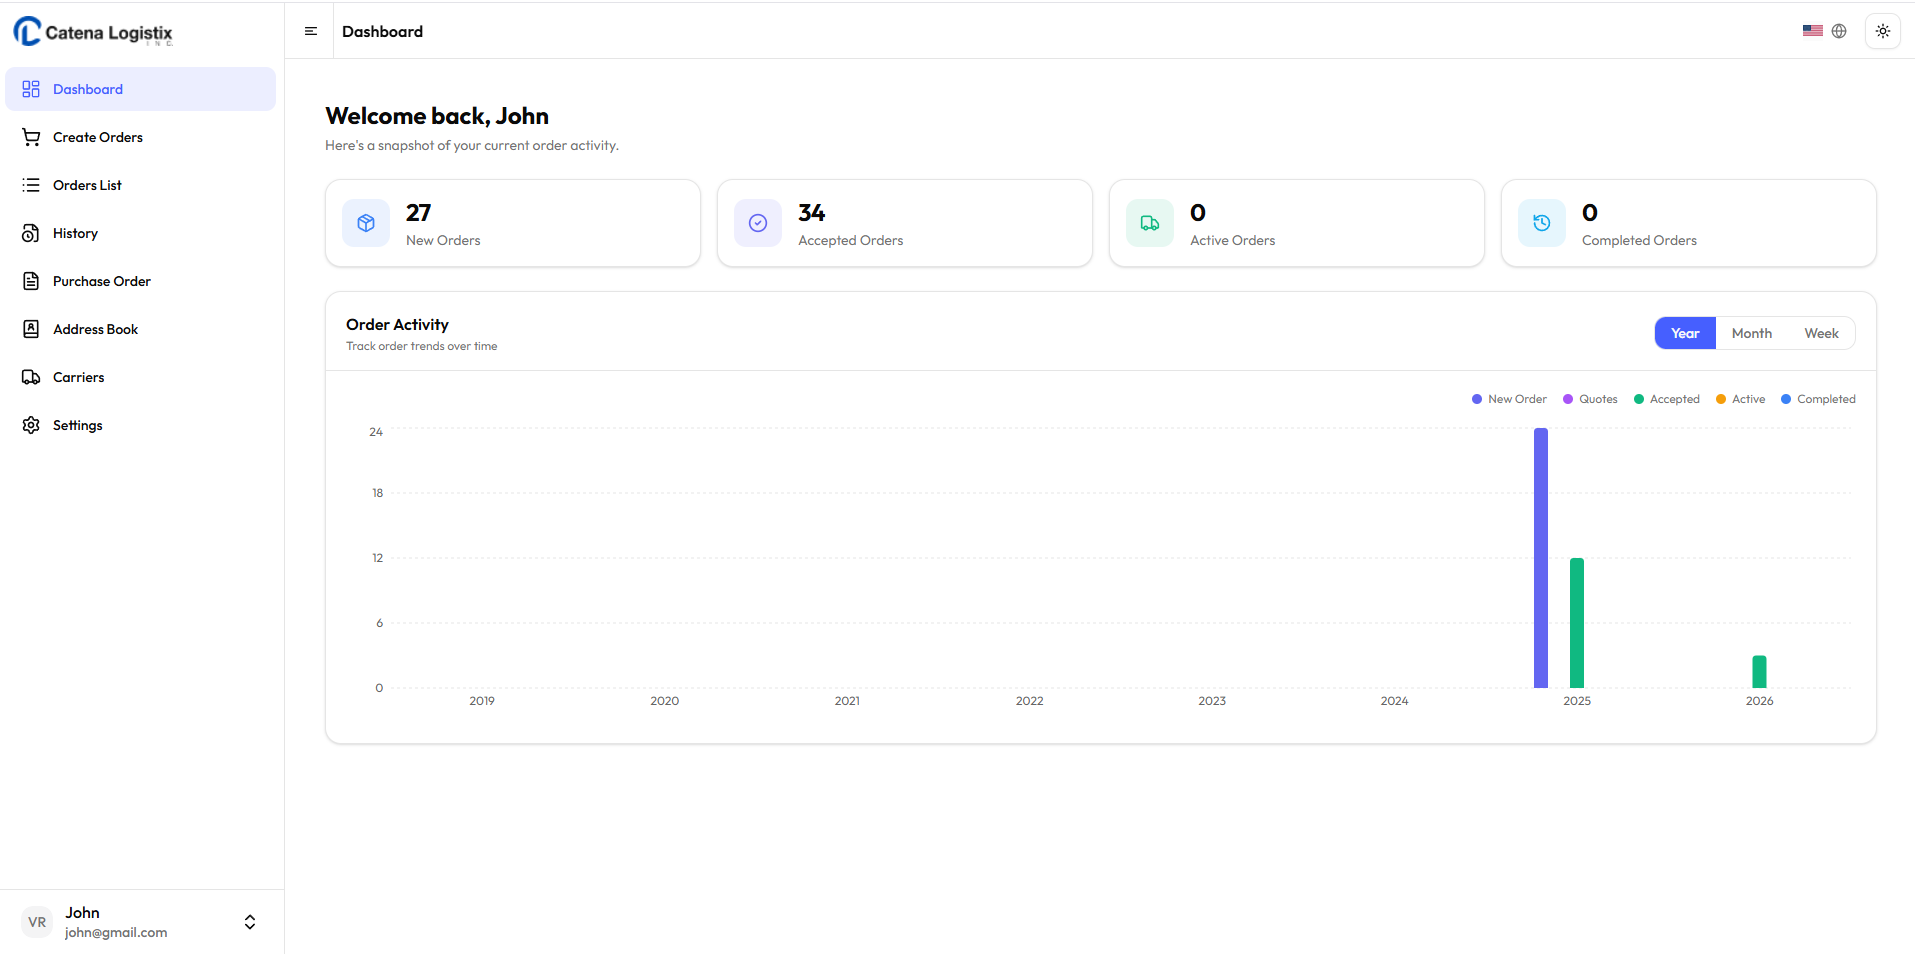The width and height of the screenshot is (1915, 954).
Task: Click the globe language icon
Action: click(1839, 31)
